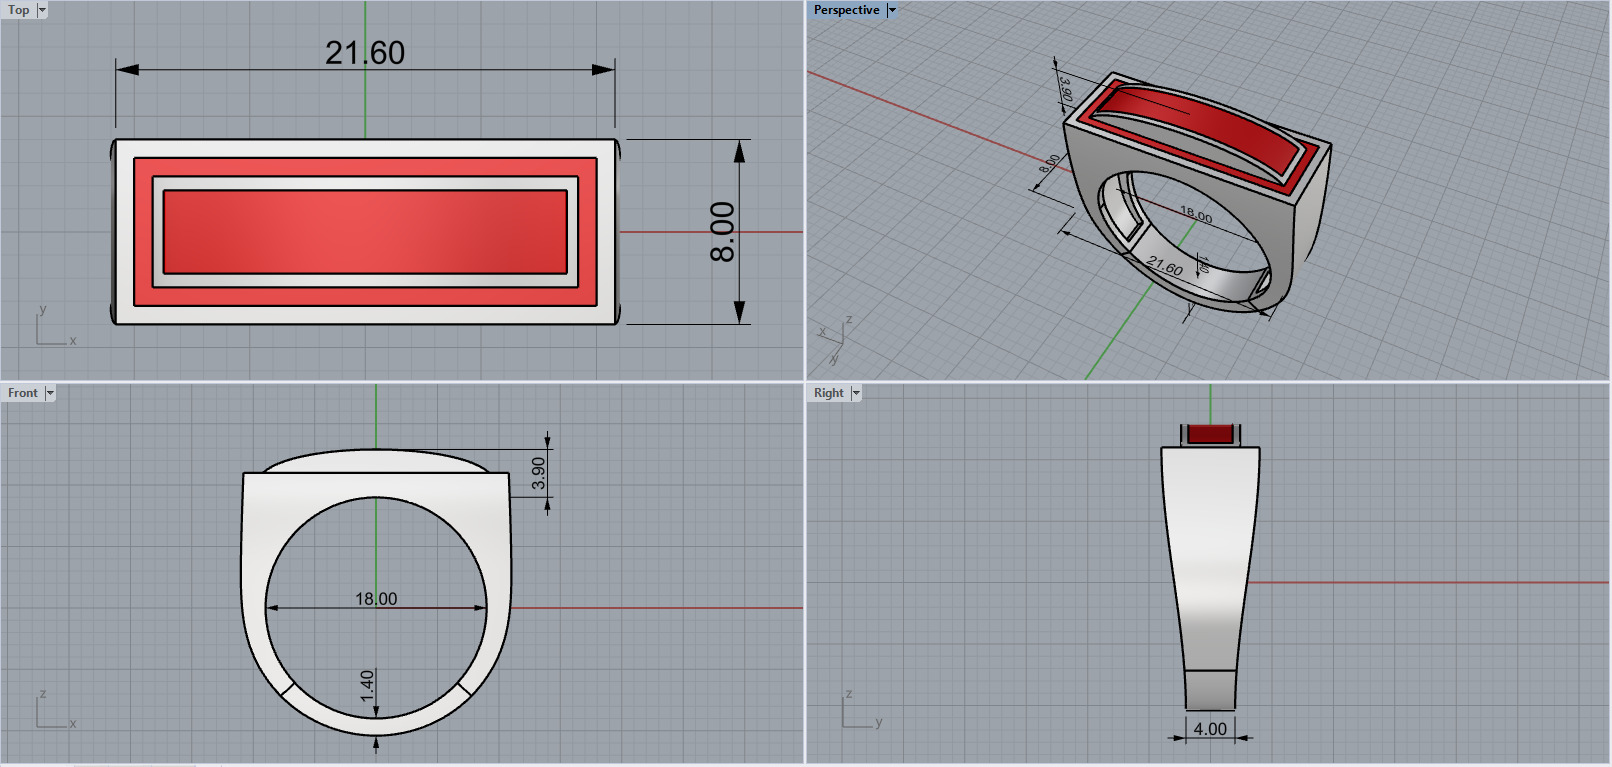The width and height of the screenshot is (1612, 767).
Task: Select the 21.60 dimension in Top view
Action: [x=365, y=52]
